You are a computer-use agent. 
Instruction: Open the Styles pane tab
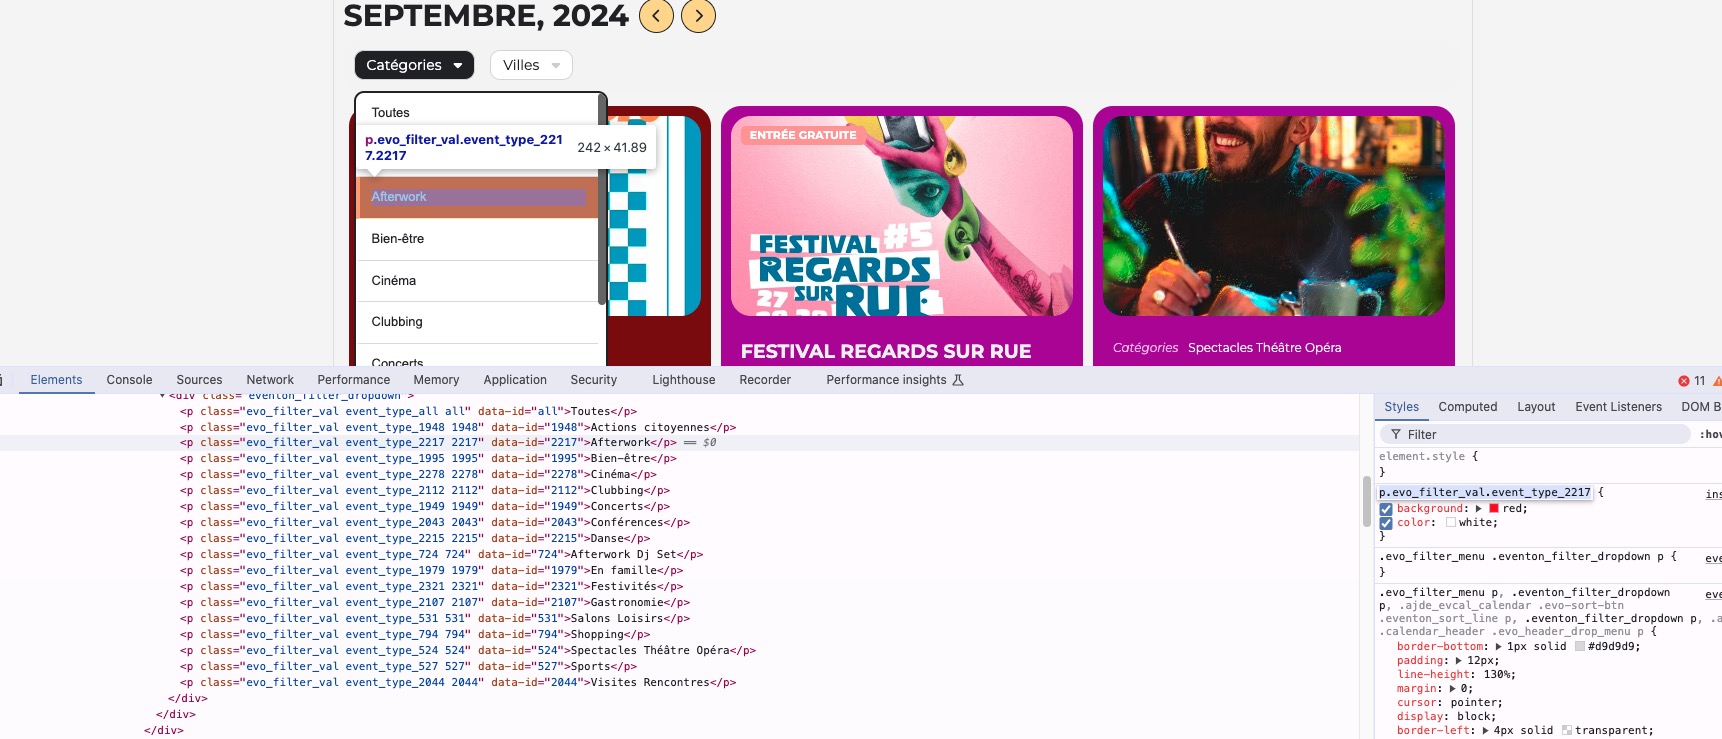click(x=1401, y=407)
